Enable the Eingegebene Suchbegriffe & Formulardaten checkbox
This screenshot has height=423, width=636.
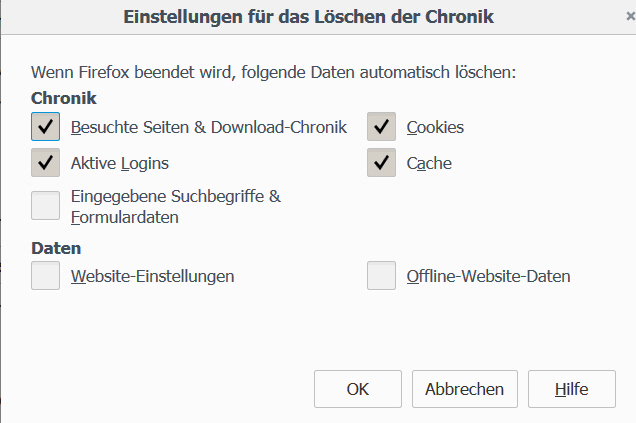[45, 205]
